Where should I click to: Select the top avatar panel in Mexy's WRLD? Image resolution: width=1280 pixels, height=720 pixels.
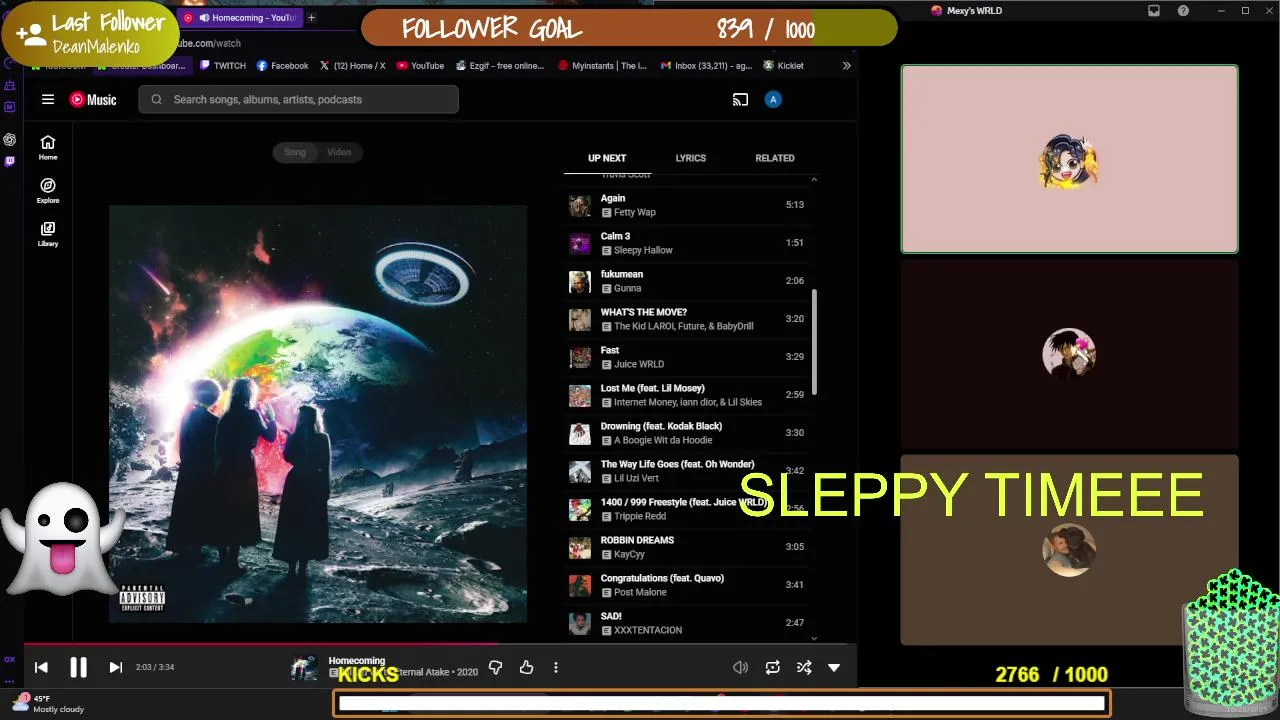point(1069,159)
